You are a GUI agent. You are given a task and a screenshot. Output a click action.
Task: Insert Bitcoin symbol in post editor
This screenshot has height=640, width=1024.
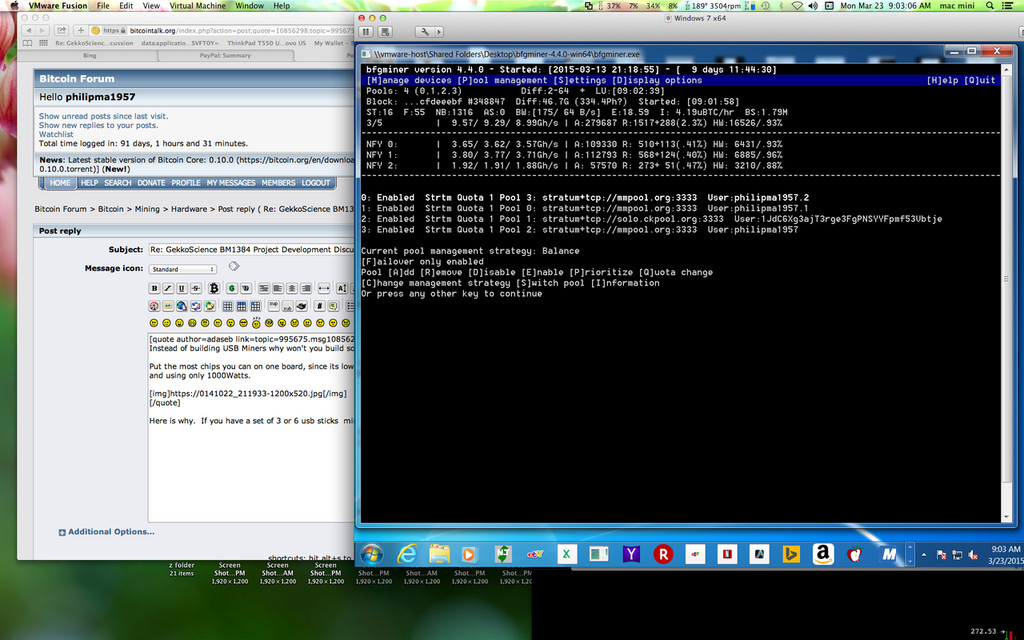(x=214, y=288)
